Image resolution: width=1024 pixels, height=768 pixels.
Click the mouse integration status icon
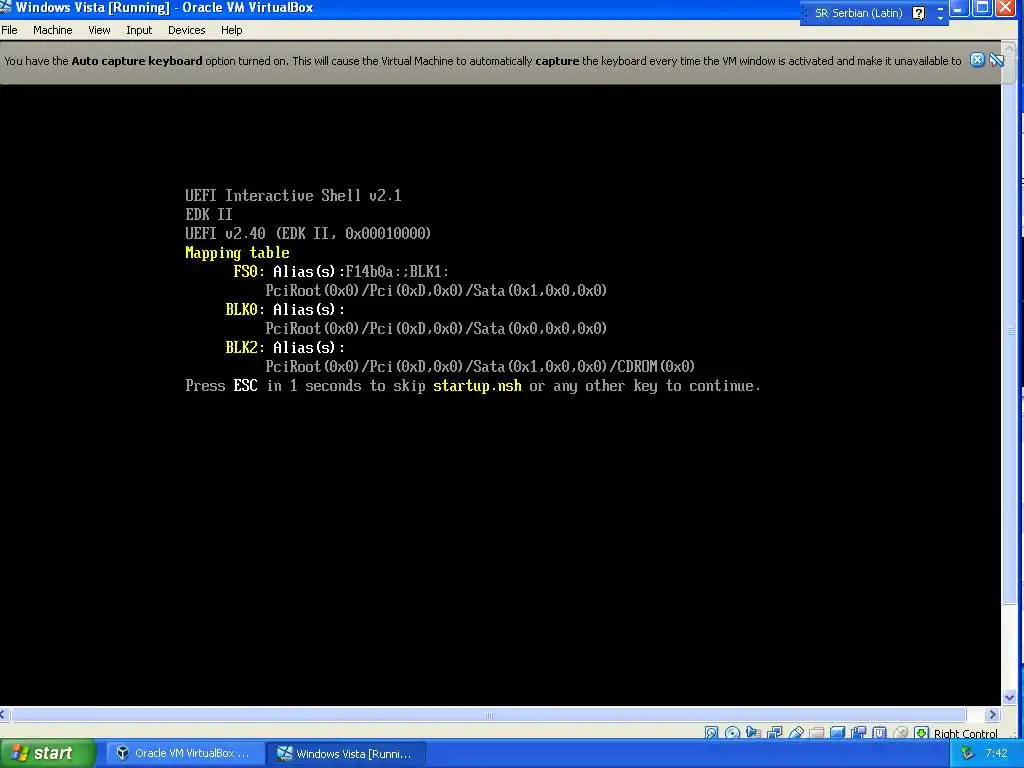tap(901, 733)
